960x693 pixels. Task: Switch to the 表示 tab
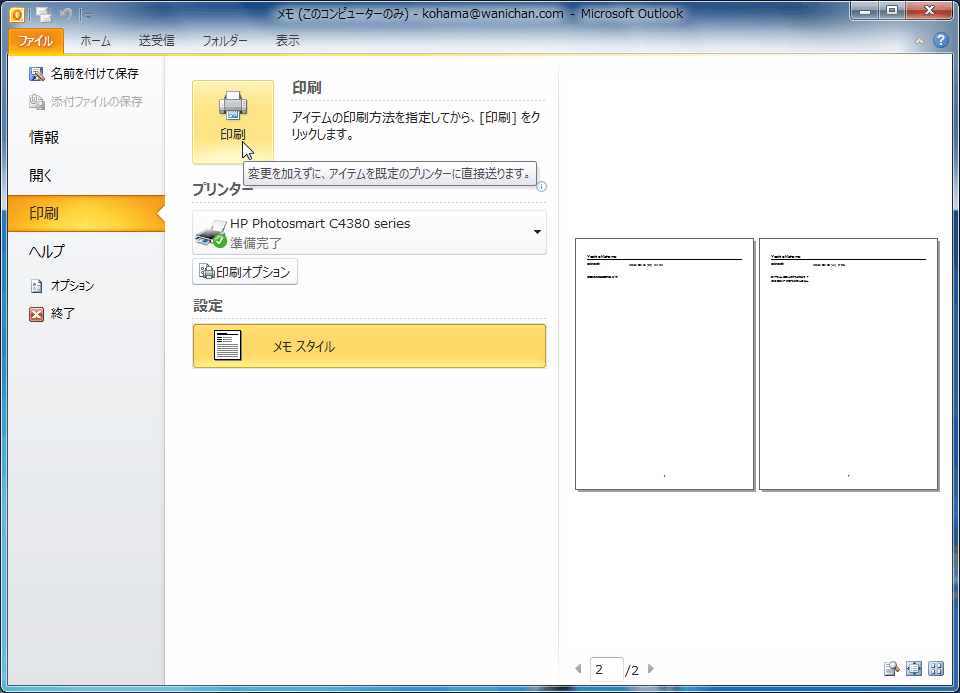(287, 41)
